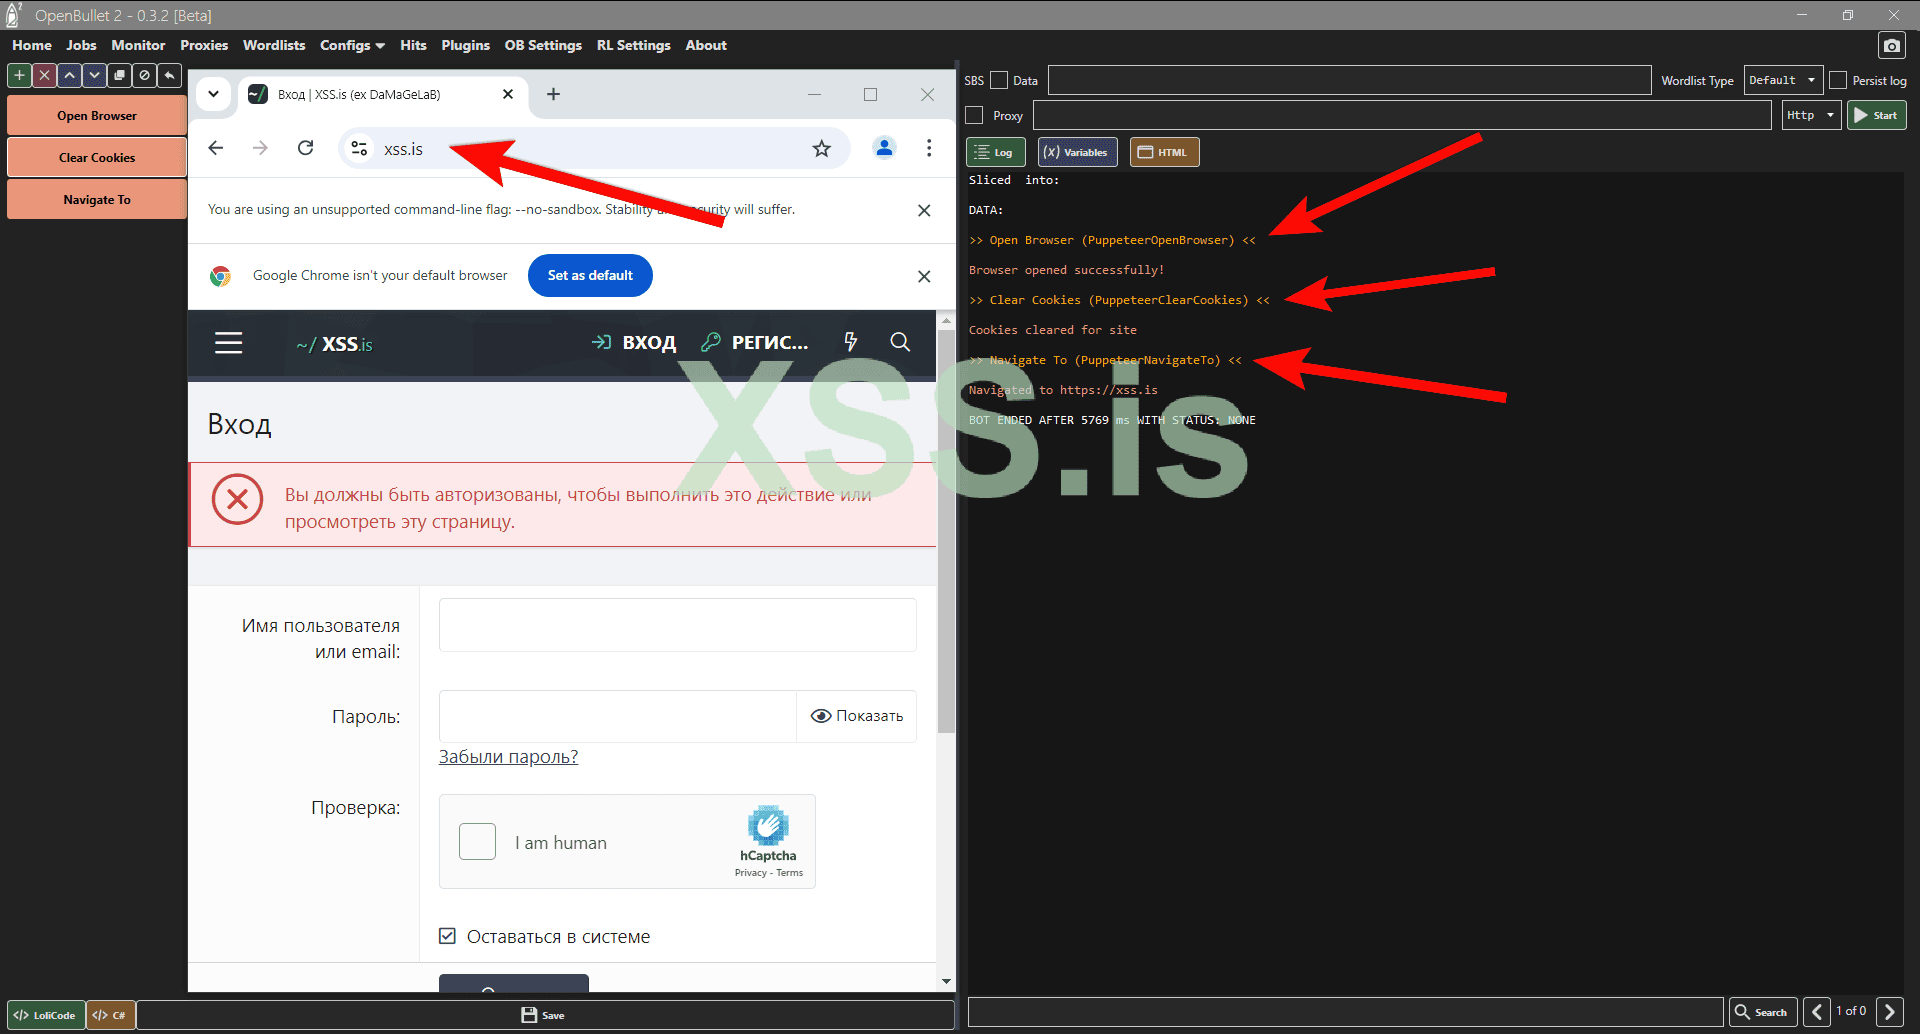Image resolution: width=1920 pixels, height=1034 pixels.
Task: Open the Chrome profile icon
Action: (x=884, y=148)
